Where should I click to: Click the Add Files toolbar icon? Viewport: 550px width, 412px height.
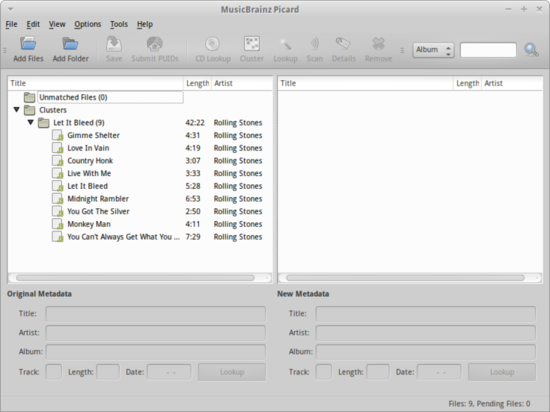28,44
